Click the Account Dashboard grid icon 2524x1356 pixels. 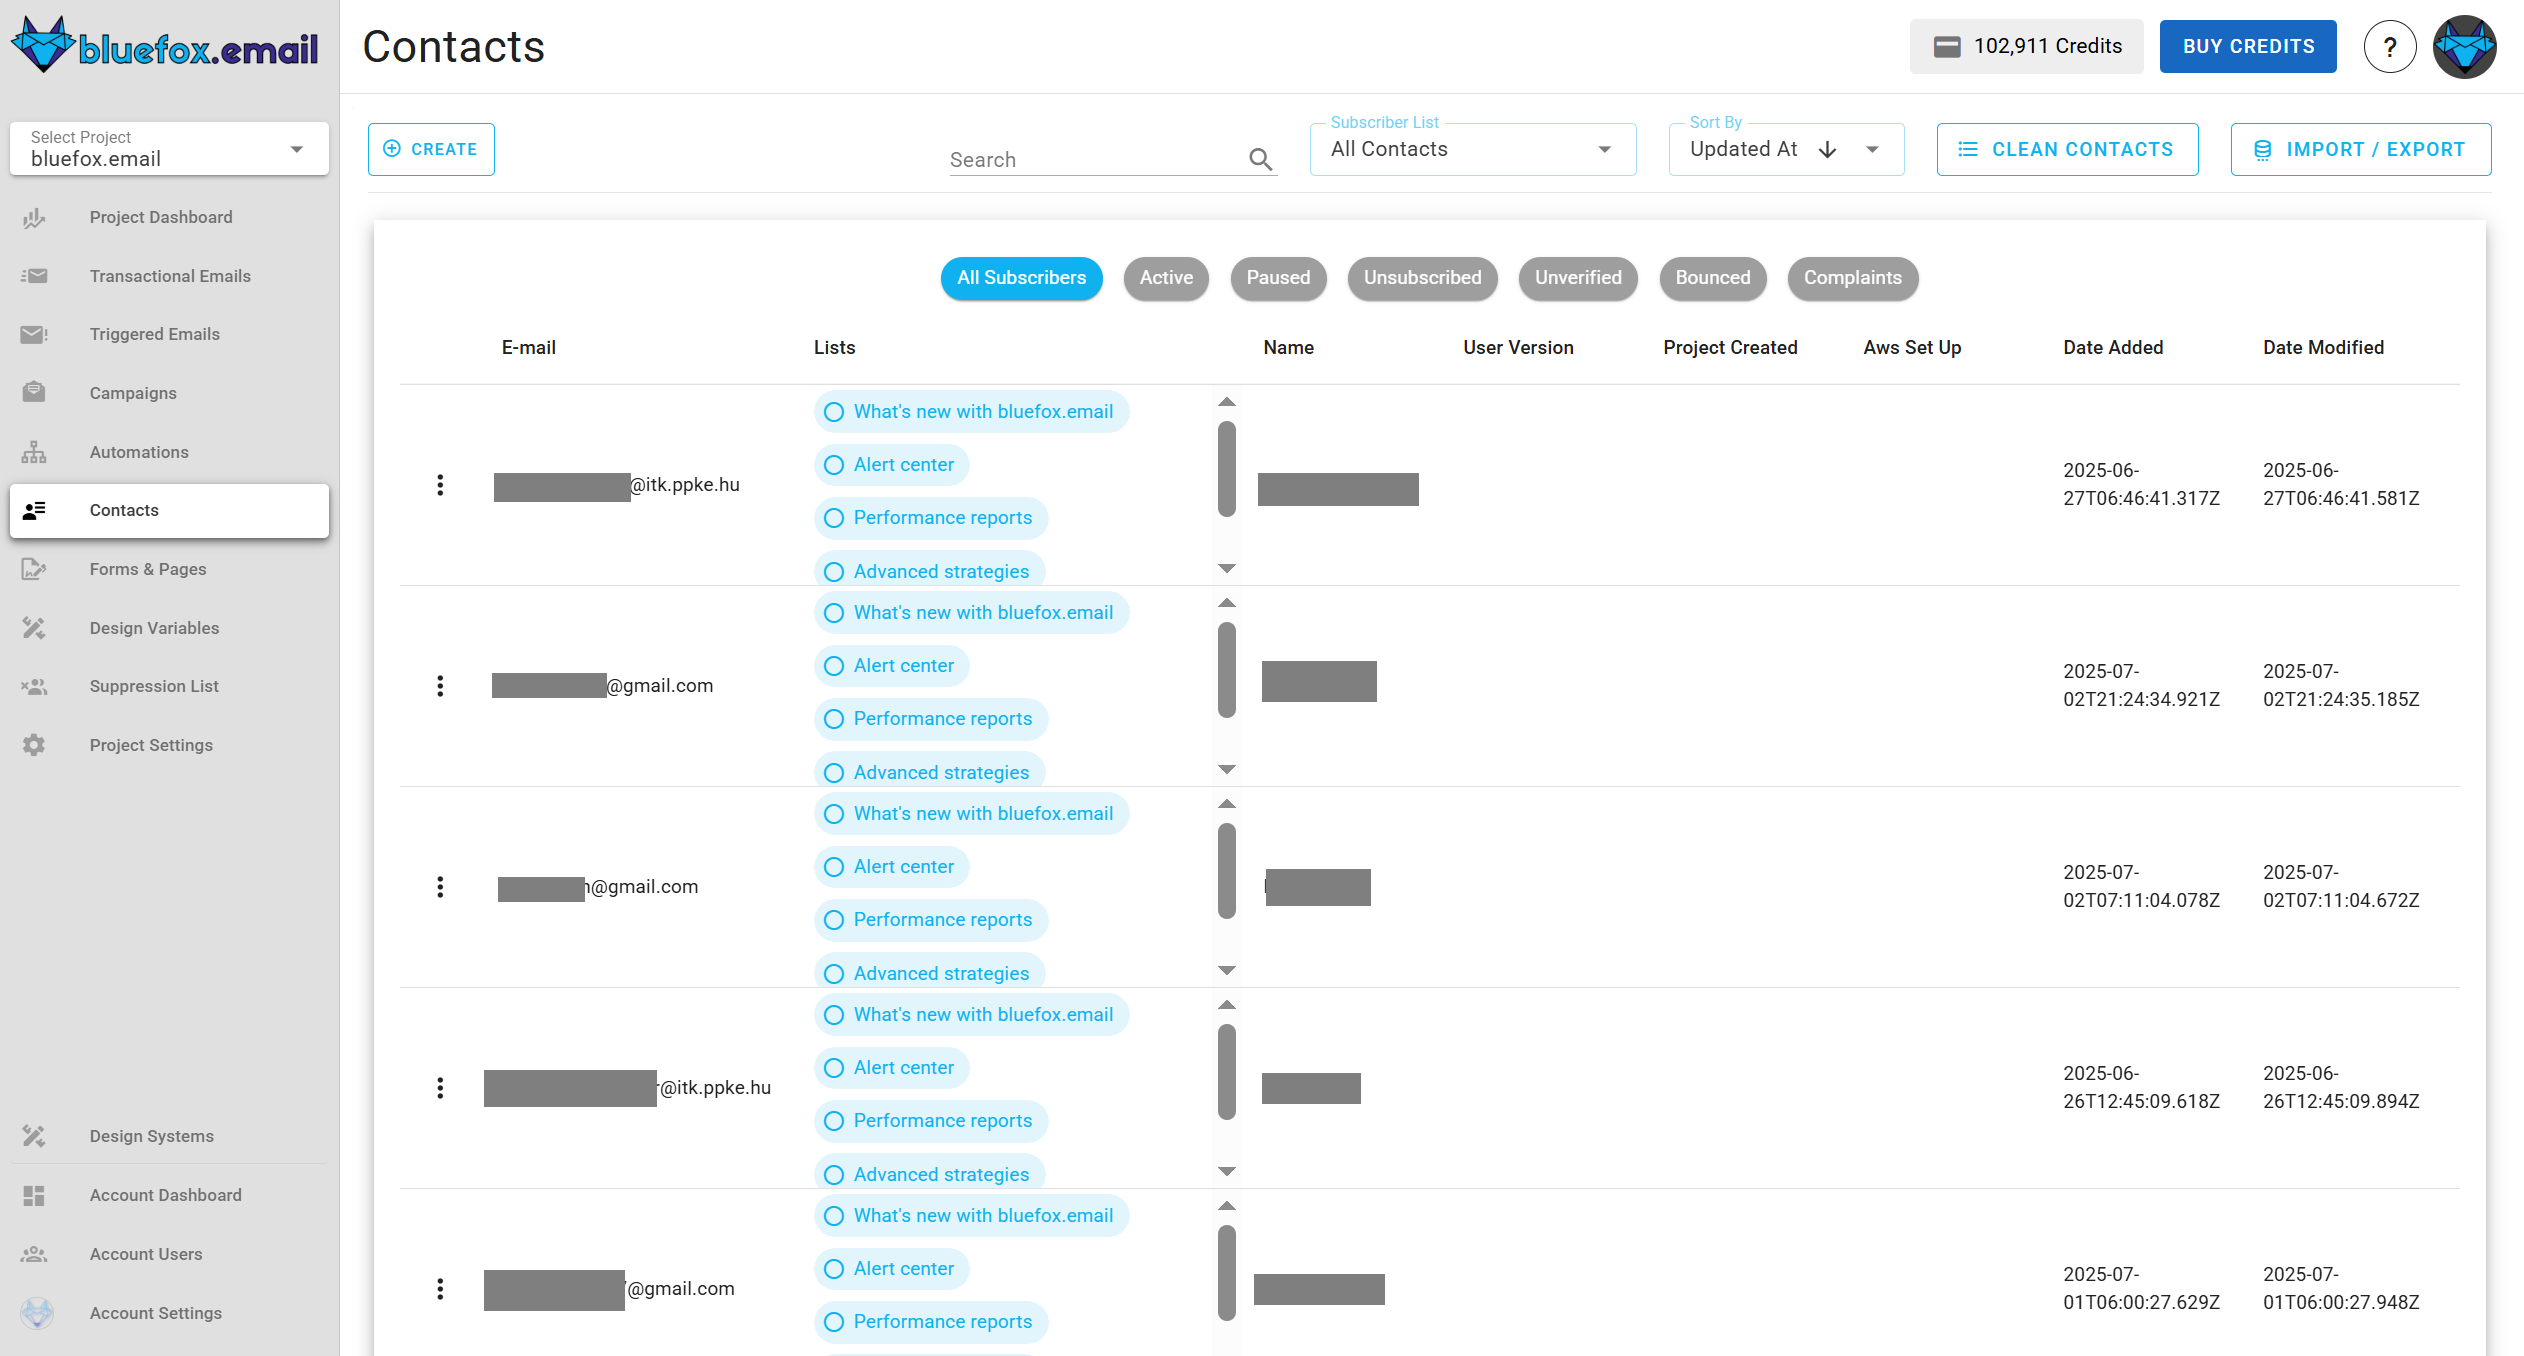(x=34, y=1195)
